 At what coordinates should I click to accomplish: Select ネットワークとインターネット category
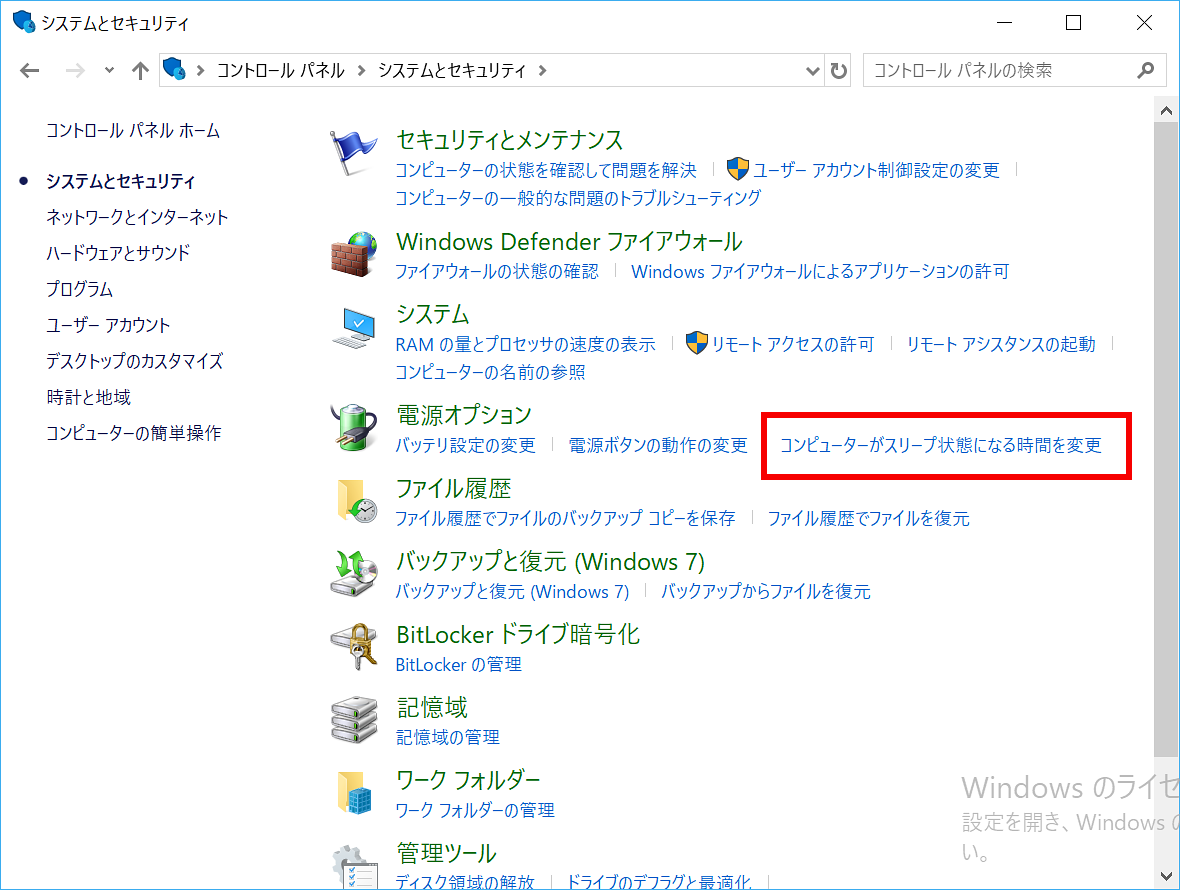tap(137, 217)
